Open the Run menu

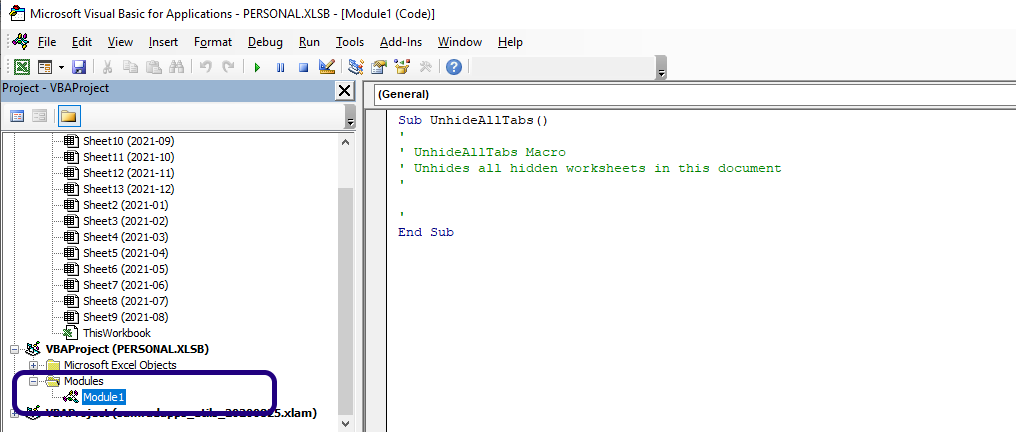coord(309,42)
